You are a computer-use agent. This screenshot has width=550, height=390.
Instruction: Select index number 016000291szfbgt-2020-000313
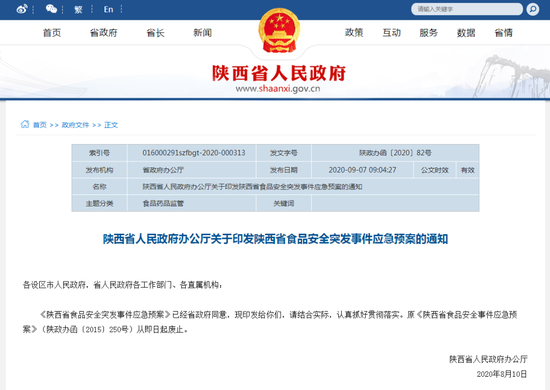[x=194, y=153]
